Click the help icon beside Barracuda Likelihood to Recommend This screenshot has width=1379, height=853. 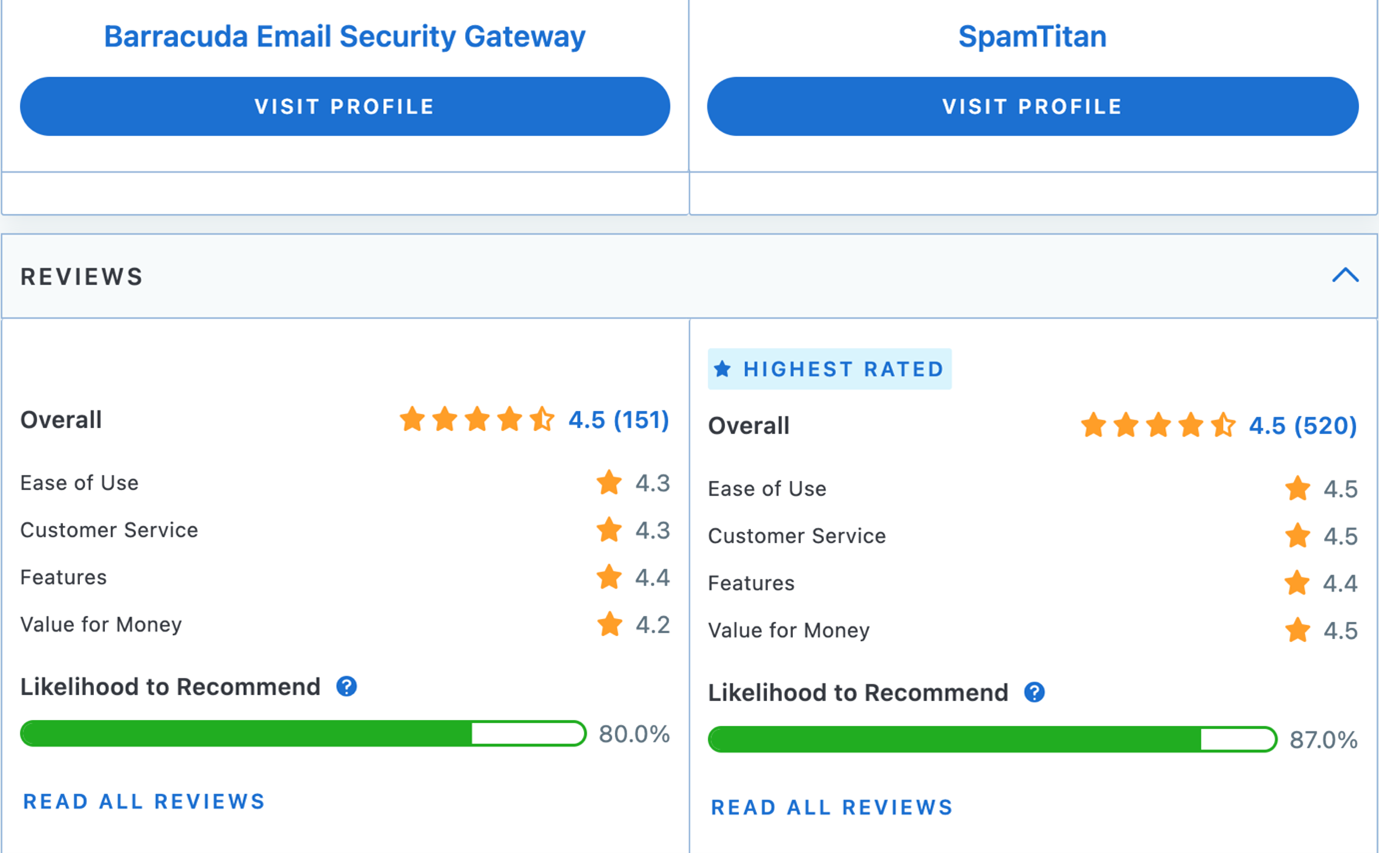(347, 687)
